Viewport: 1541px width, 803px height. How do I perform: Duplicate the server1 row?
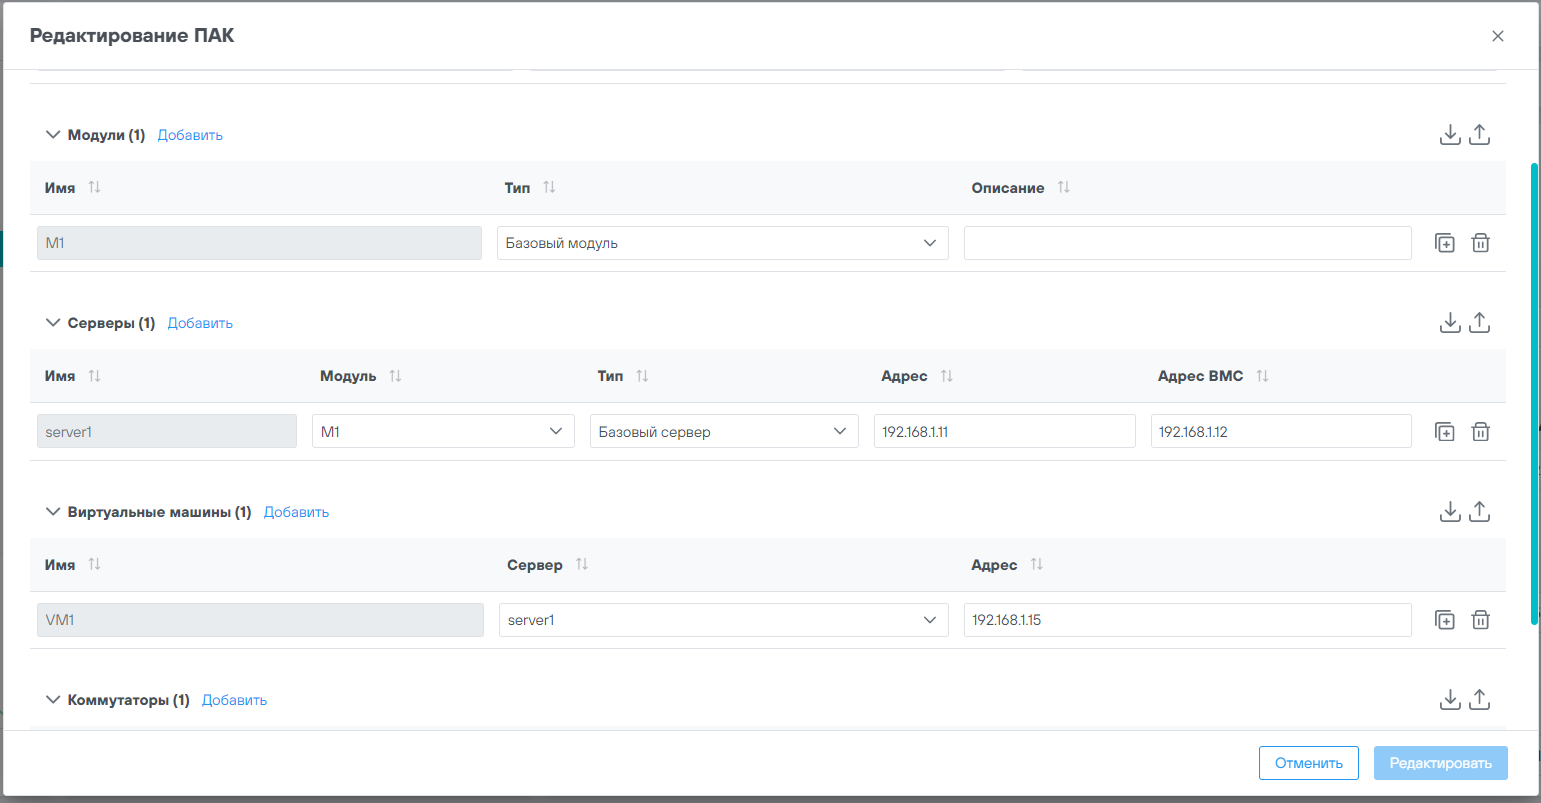1445,432
